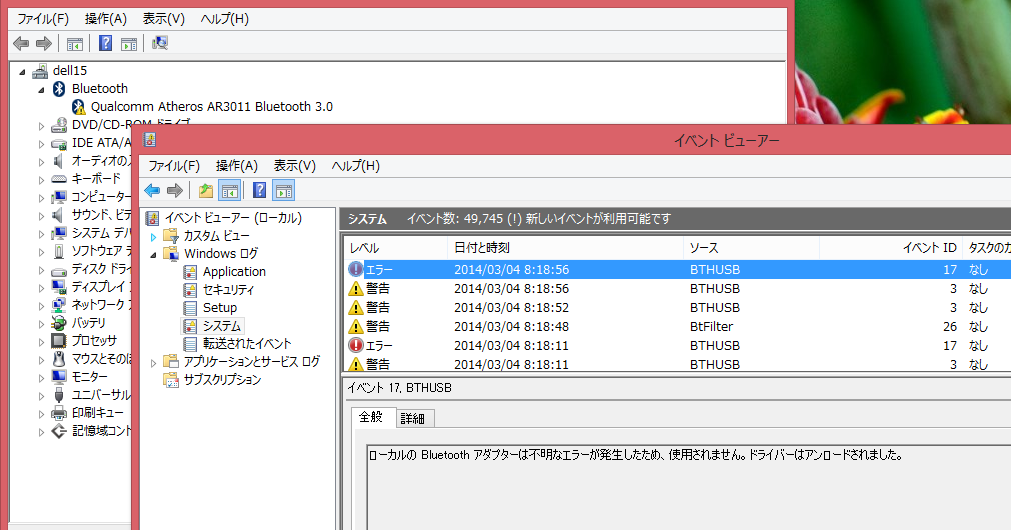The height and width of the screenshot is (530, 1011).
Task: Click Application log icon in tree
Action: (x=190, y=272)
